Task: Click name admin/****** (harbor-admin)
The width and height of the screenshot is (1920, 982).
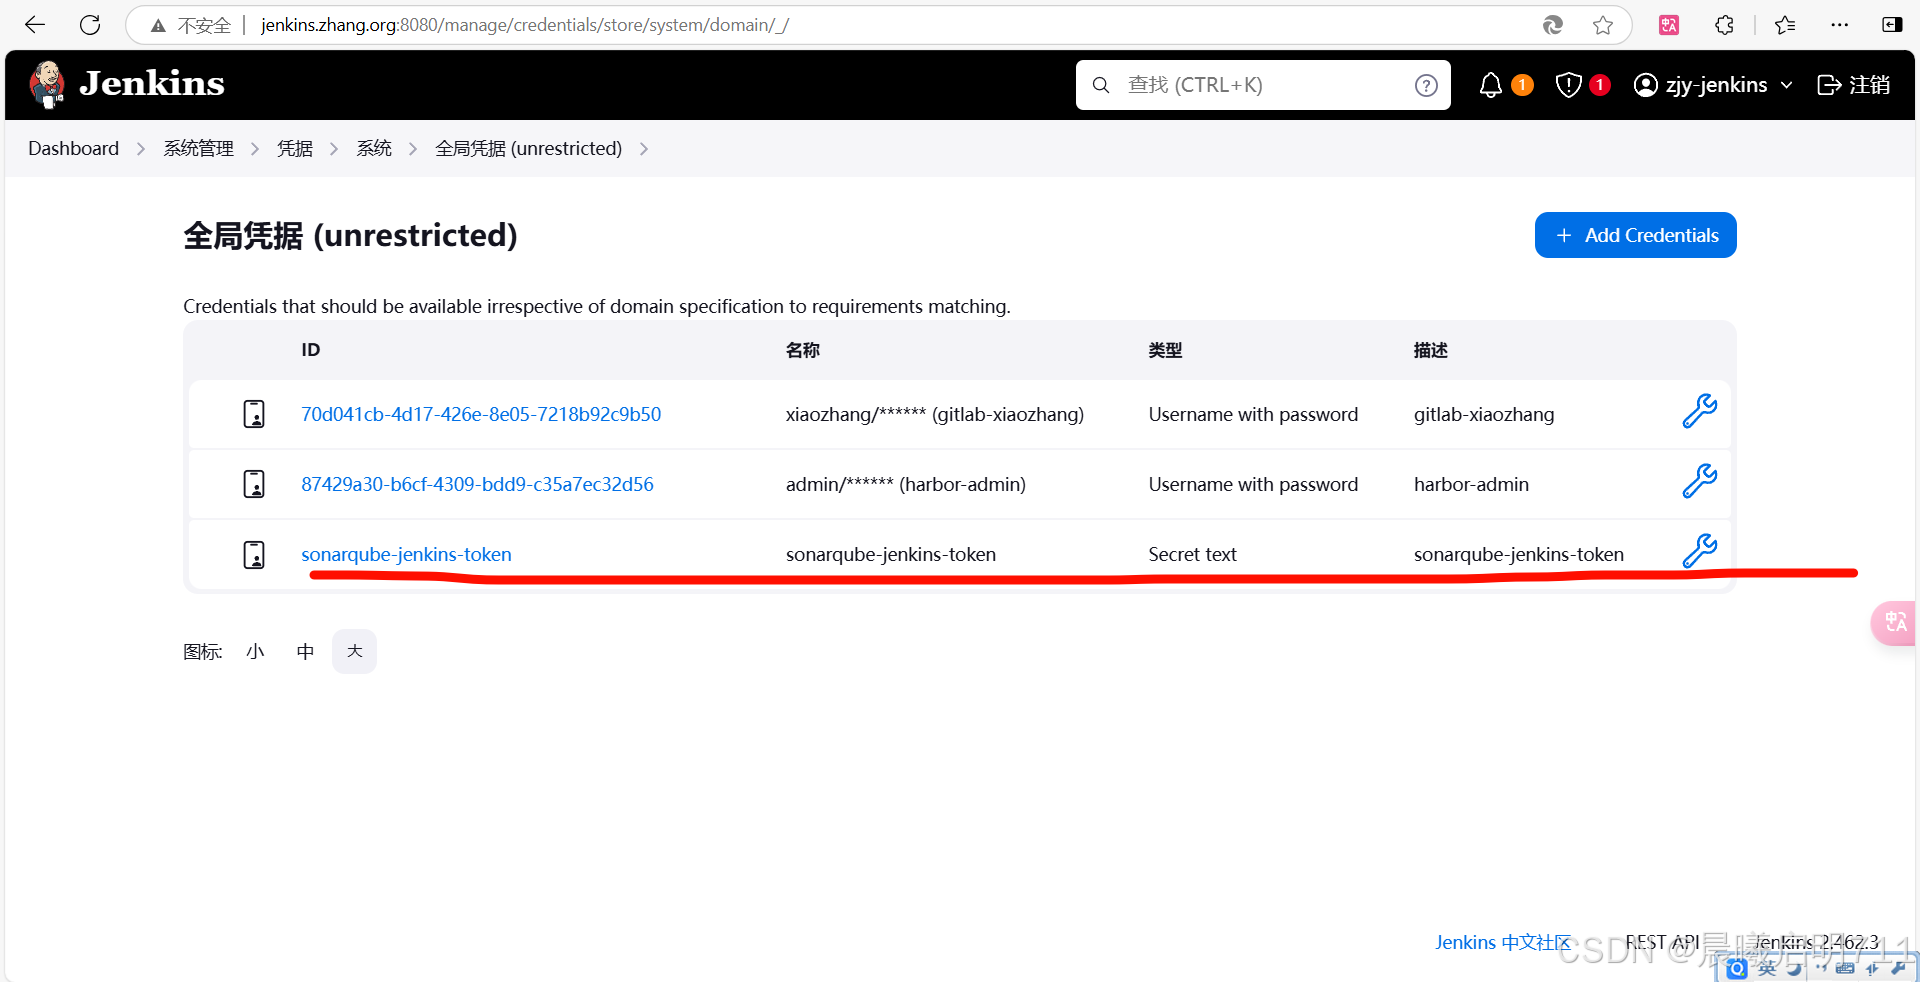Action: 906,484
